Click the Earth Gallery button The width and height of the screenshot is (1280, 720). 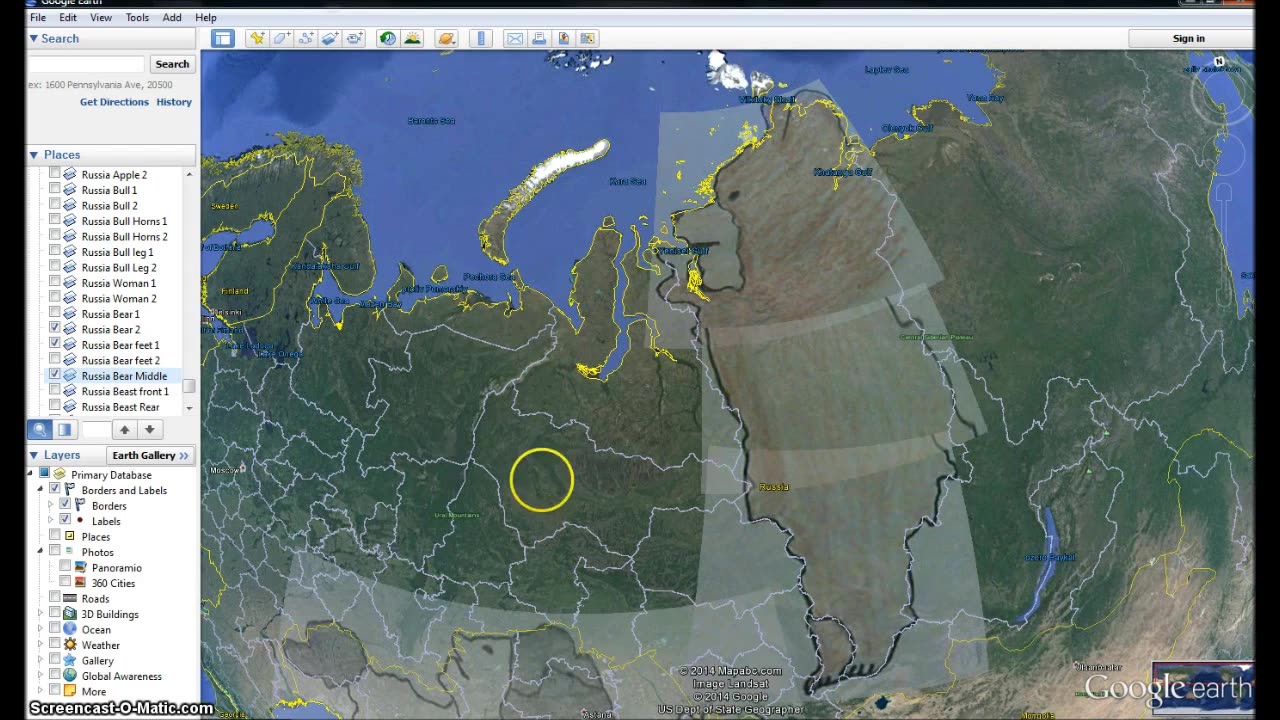[x=151, y=455]
